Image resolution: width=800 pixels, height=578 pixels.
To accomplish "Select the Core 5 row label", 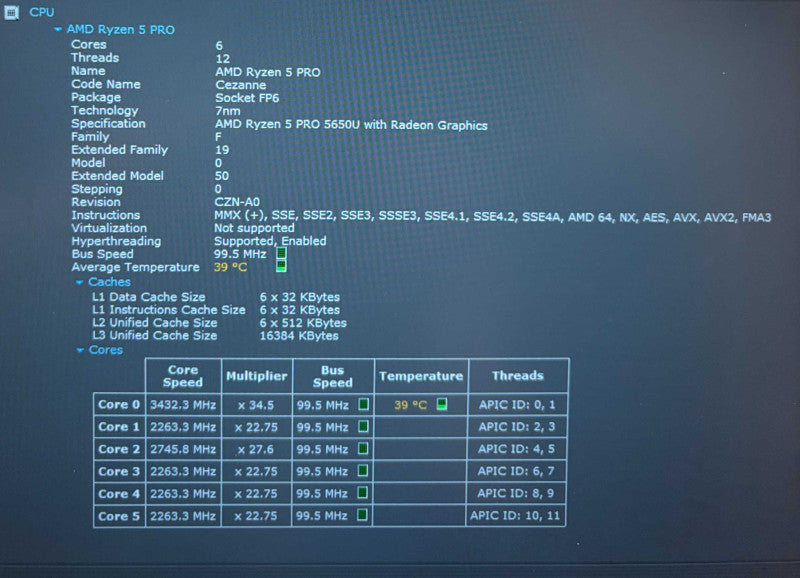I will (119, 516).
